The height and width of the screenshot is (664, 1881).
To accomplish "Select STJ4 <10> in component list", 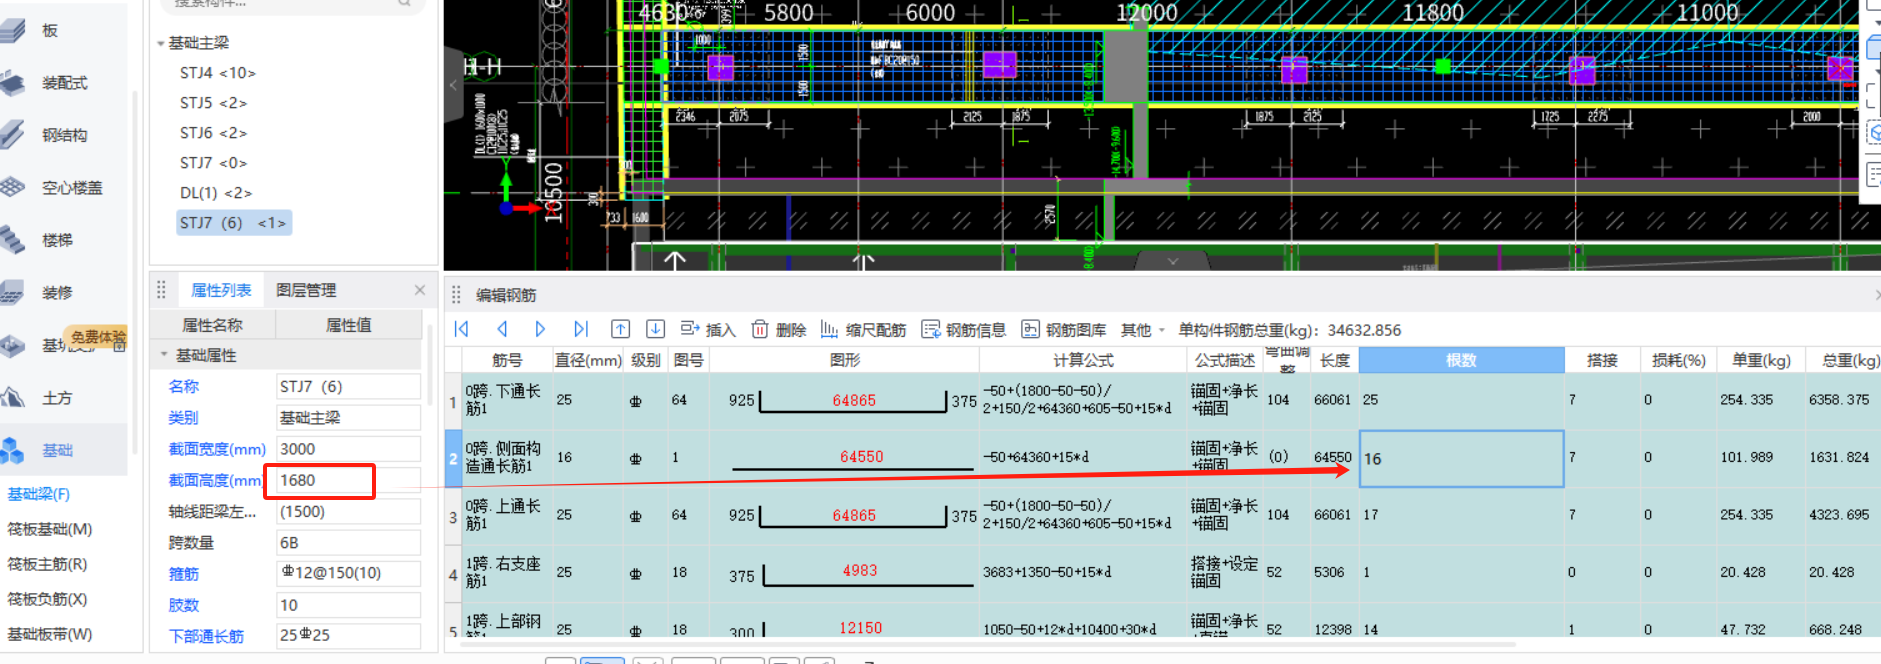I will click(218, 73).
